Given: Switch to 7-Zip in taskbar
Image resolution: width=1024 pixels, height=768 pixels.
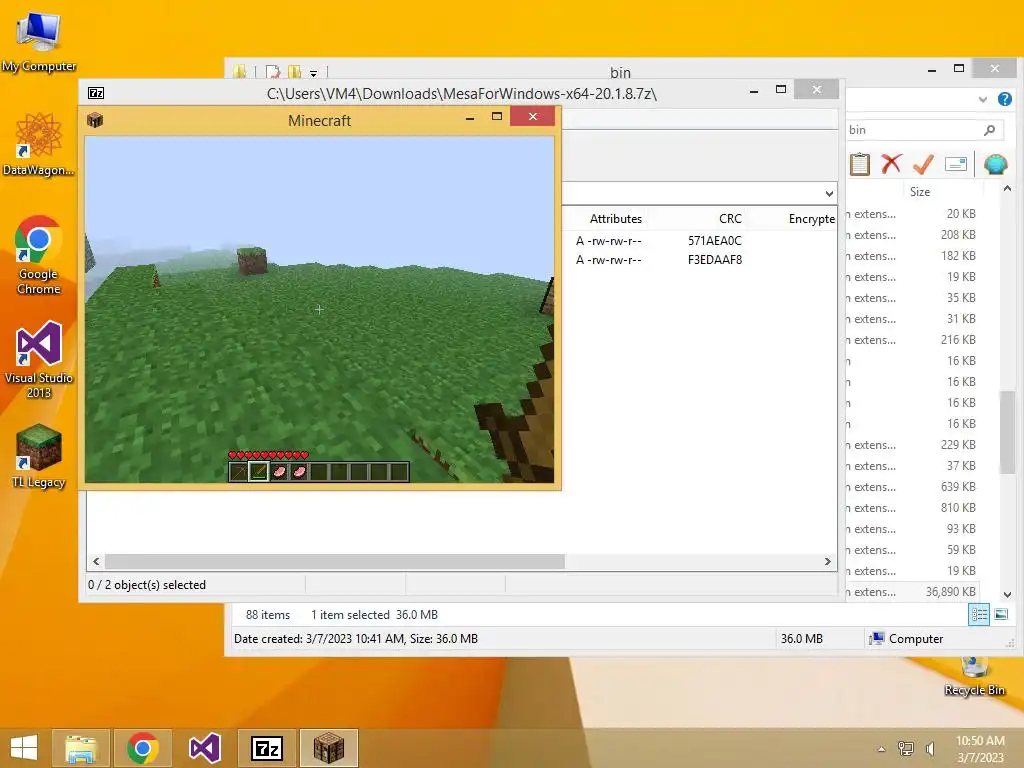Looking at the screenshot, I should (266, 748).
